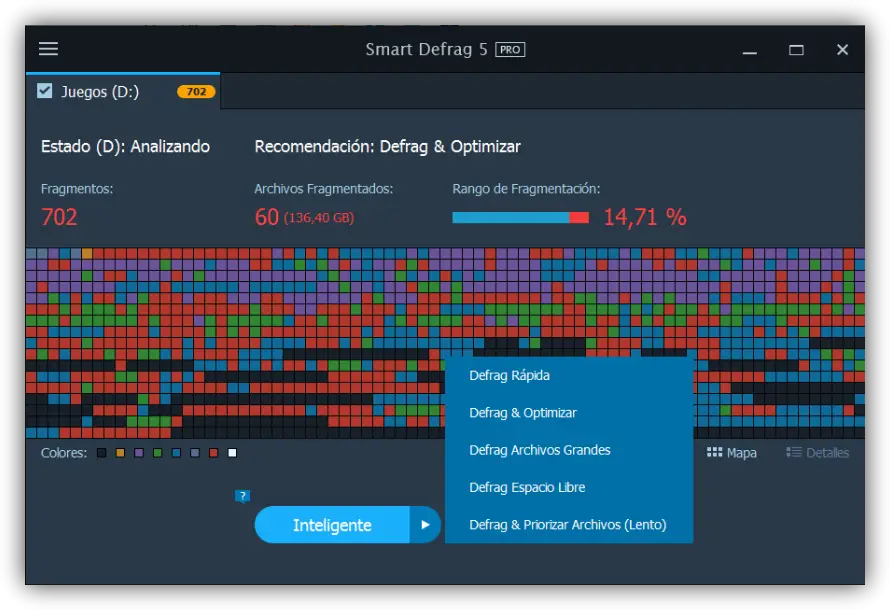Click the Mapa grid icon
Image resolution: width=890 pixels, height=610 pixels.
point(714,452)
